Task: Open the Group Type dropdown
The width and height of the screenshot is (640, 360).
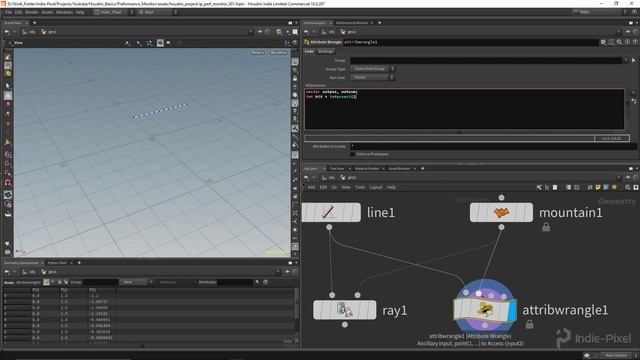Action: pos(372,69)
